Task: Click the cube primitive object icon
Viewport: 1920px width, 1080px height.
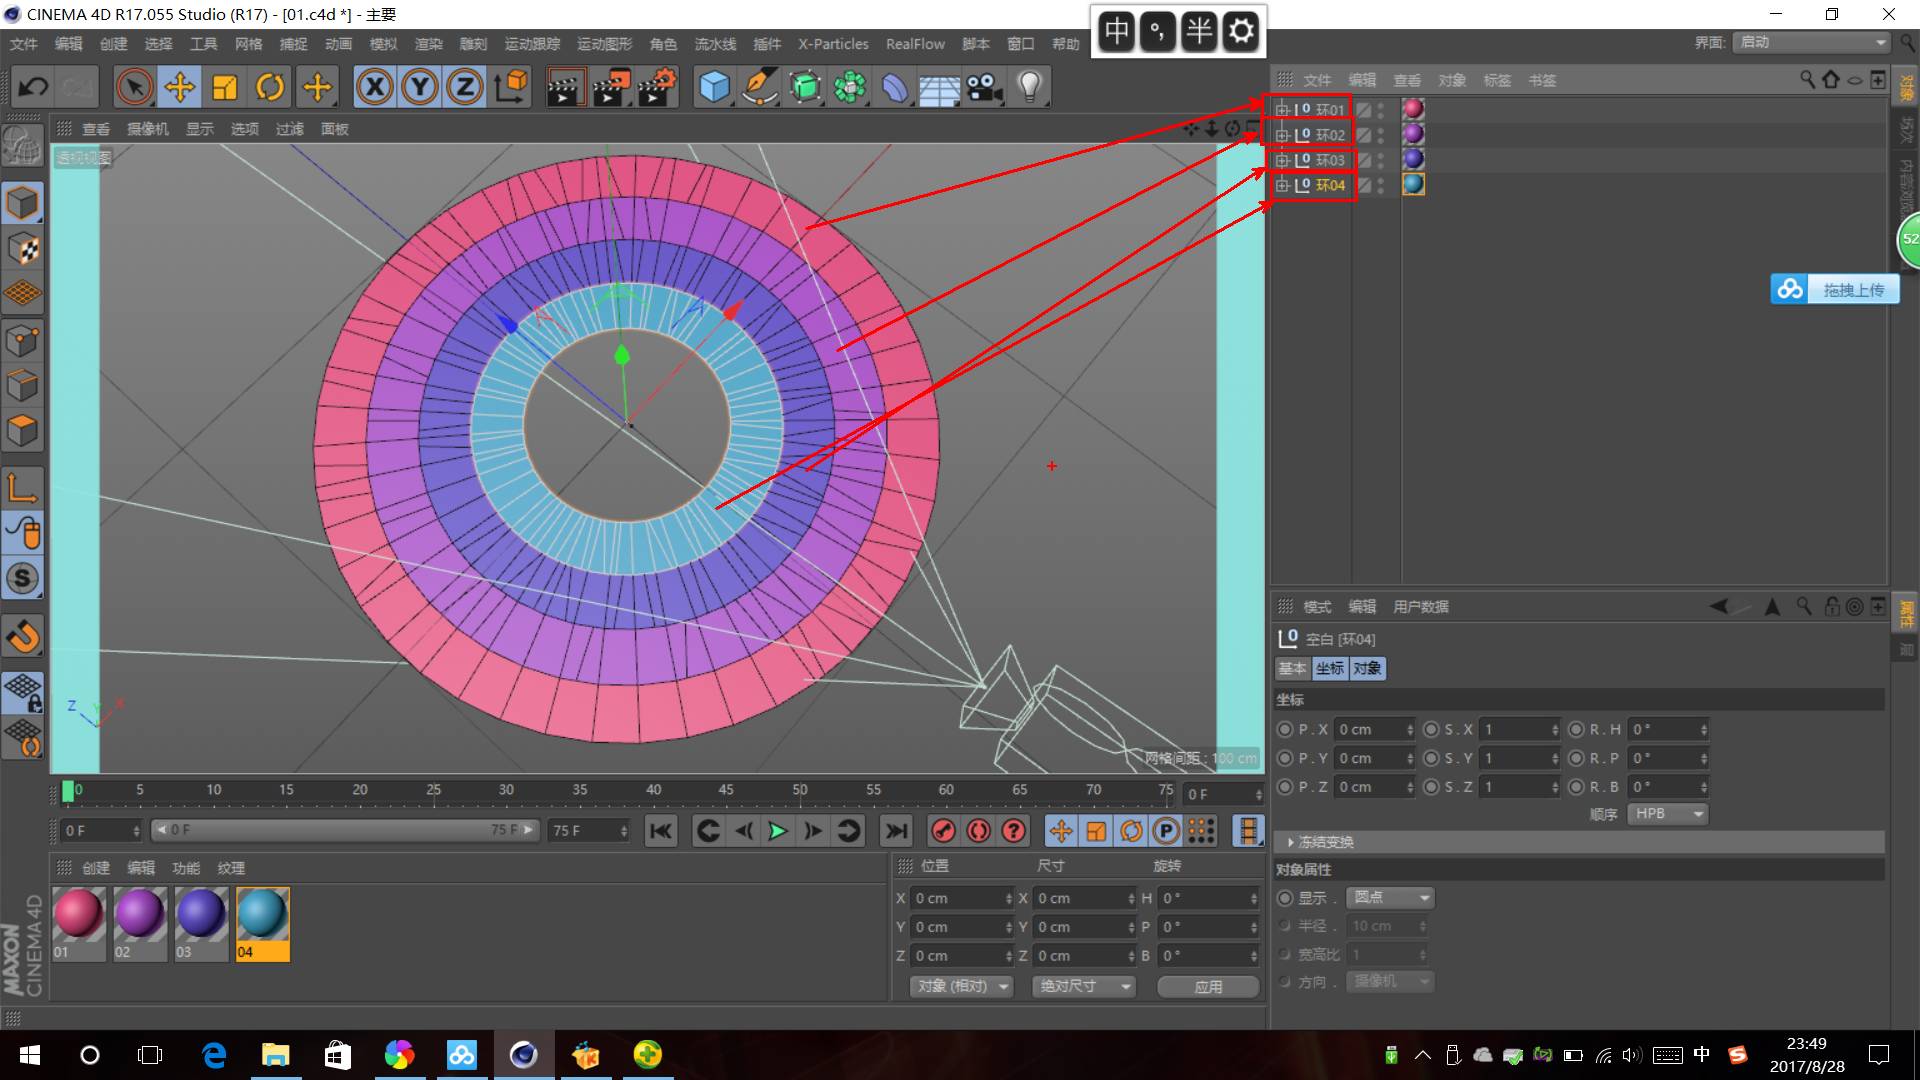Action: (714, 88)
